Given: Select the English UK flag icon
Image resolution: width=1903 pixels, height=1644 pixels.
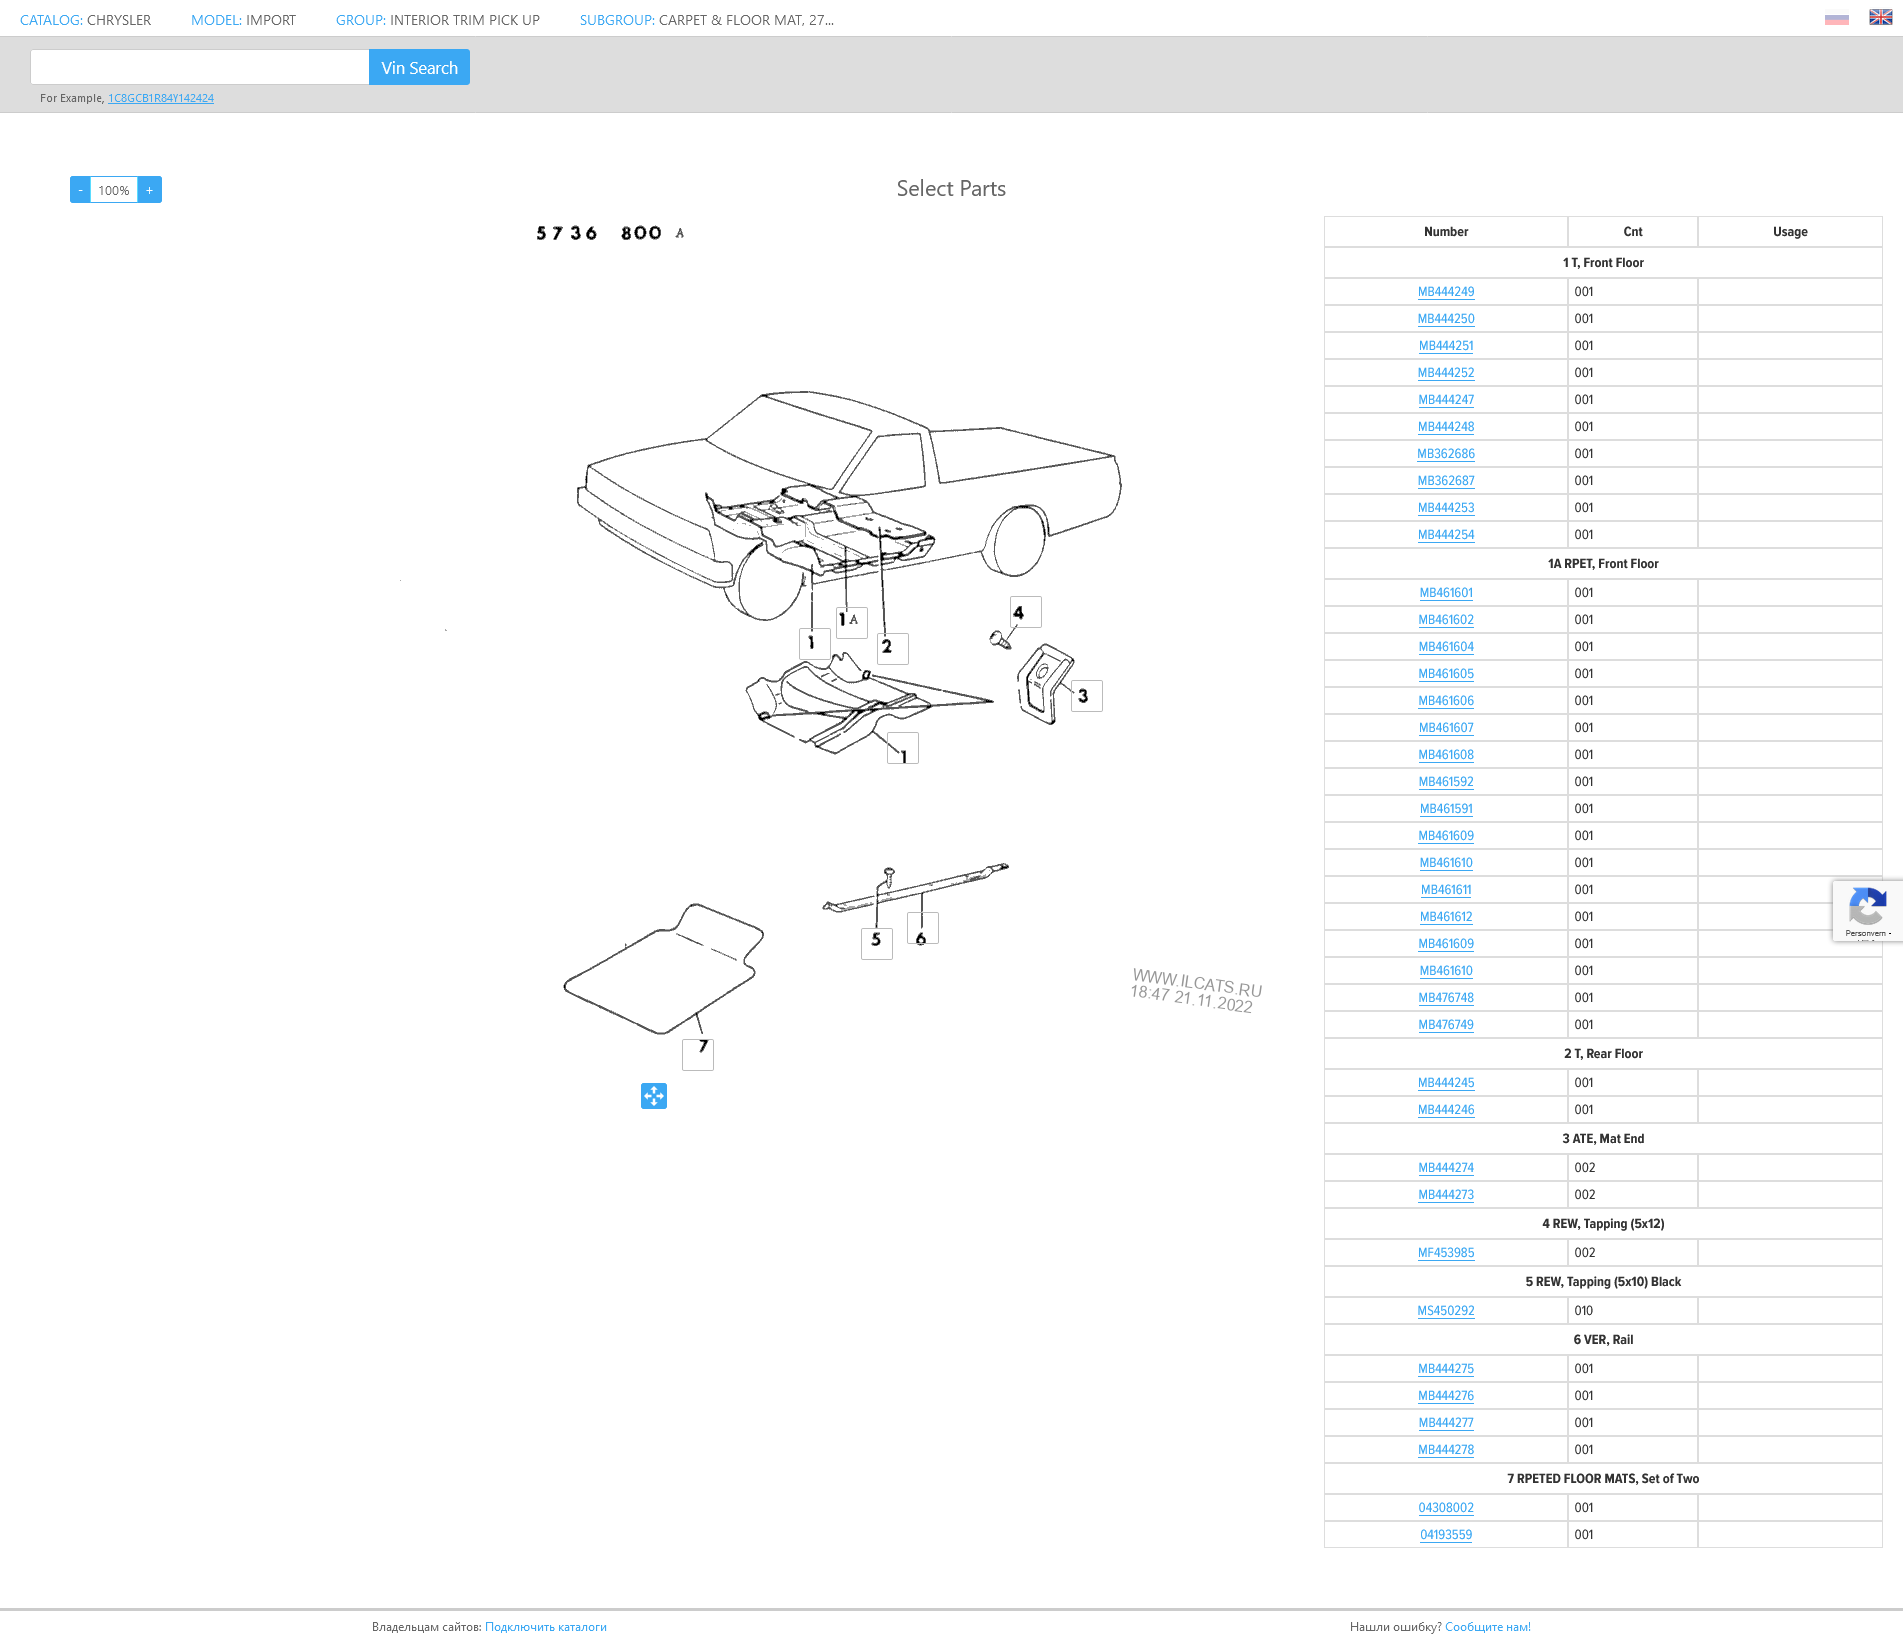Looking at the screenshot, I should coord(1880,18).
